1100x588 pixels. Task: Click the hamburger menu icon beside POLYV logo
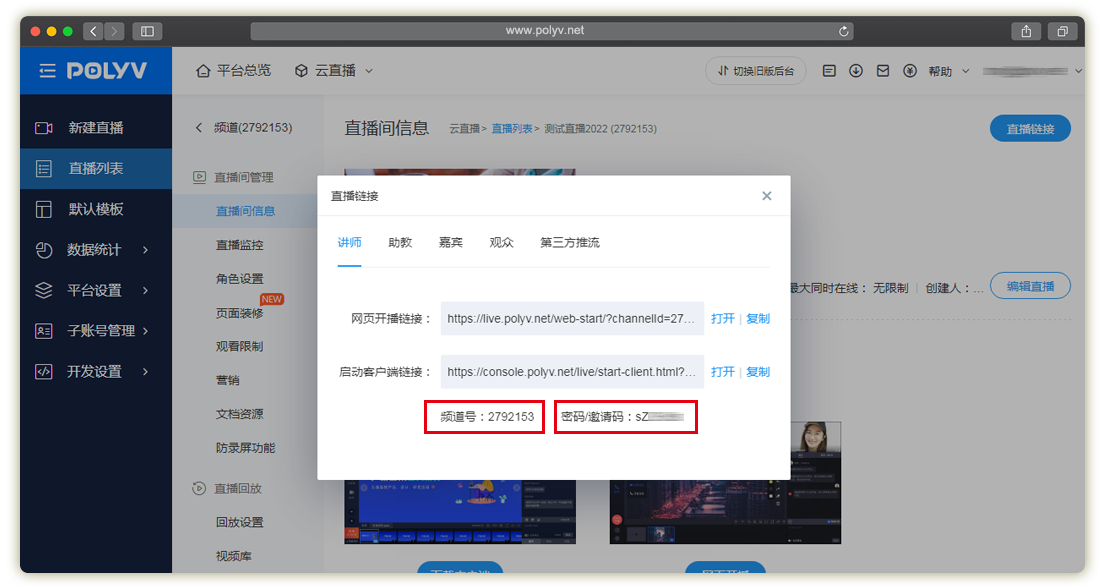[x=48, y=71]
